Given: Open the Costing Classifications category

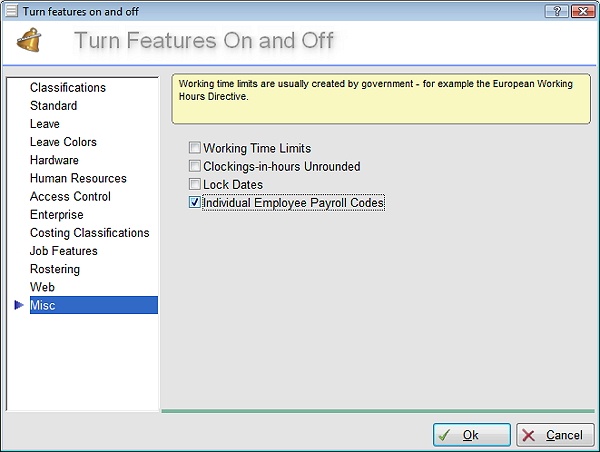Looking at the screenshot, I should (89, 233).
